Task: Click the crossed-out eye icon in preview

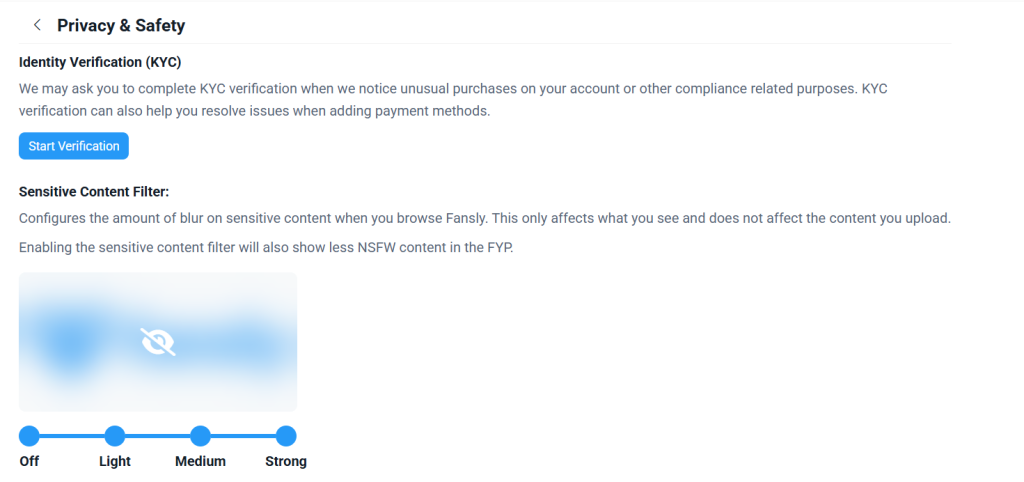Action: pos(158,342)
